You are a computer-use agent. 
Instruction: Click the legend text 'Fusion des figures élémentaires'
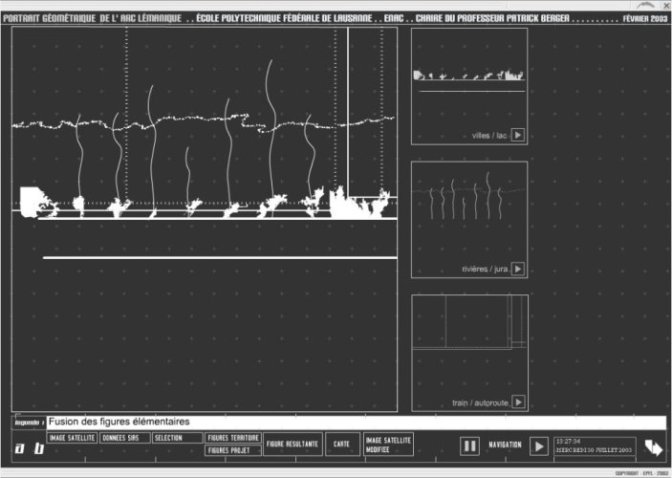coord(119,422)
